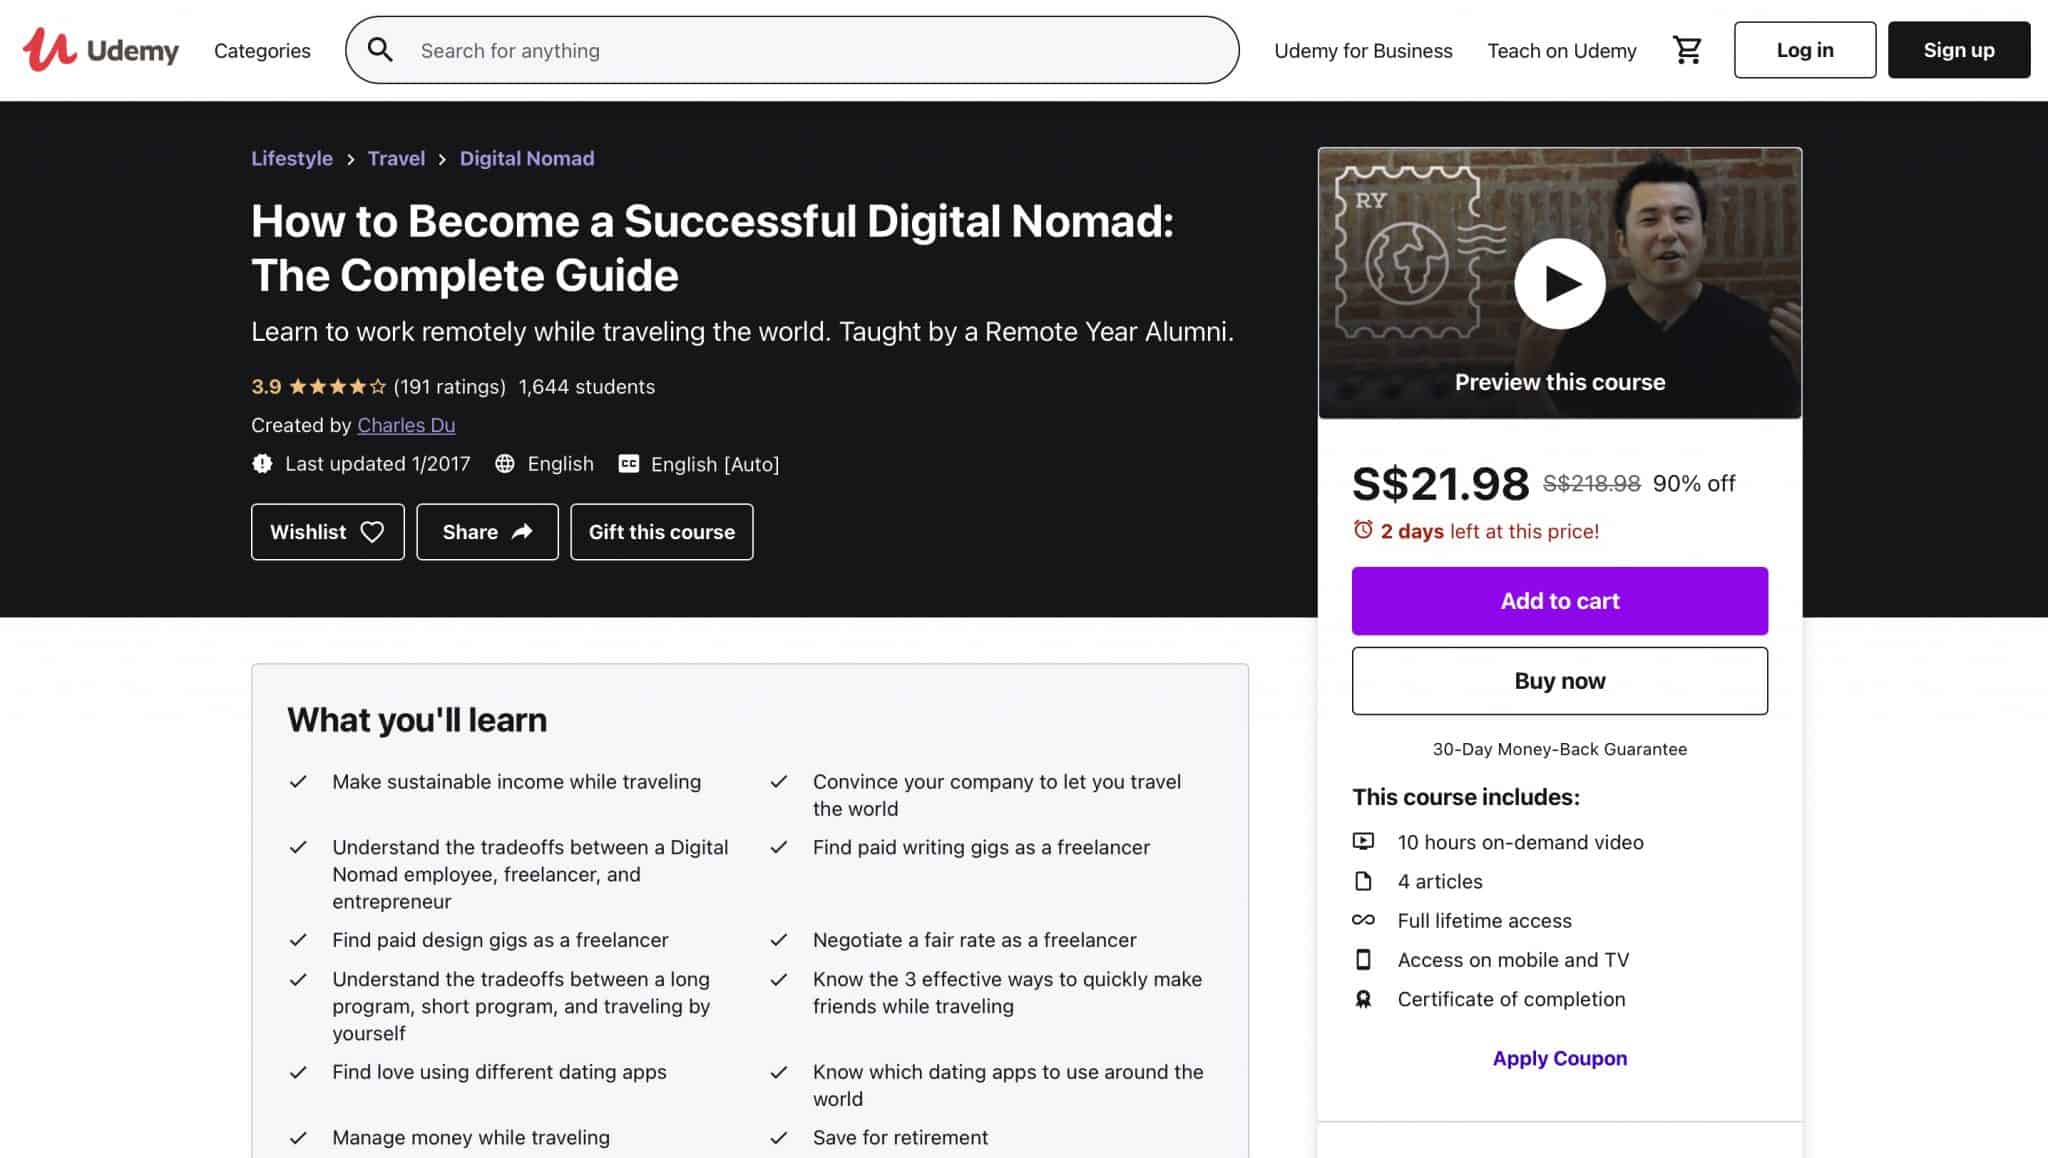
Task: Open the Categories menu
Action: click(x=262, y=50)
